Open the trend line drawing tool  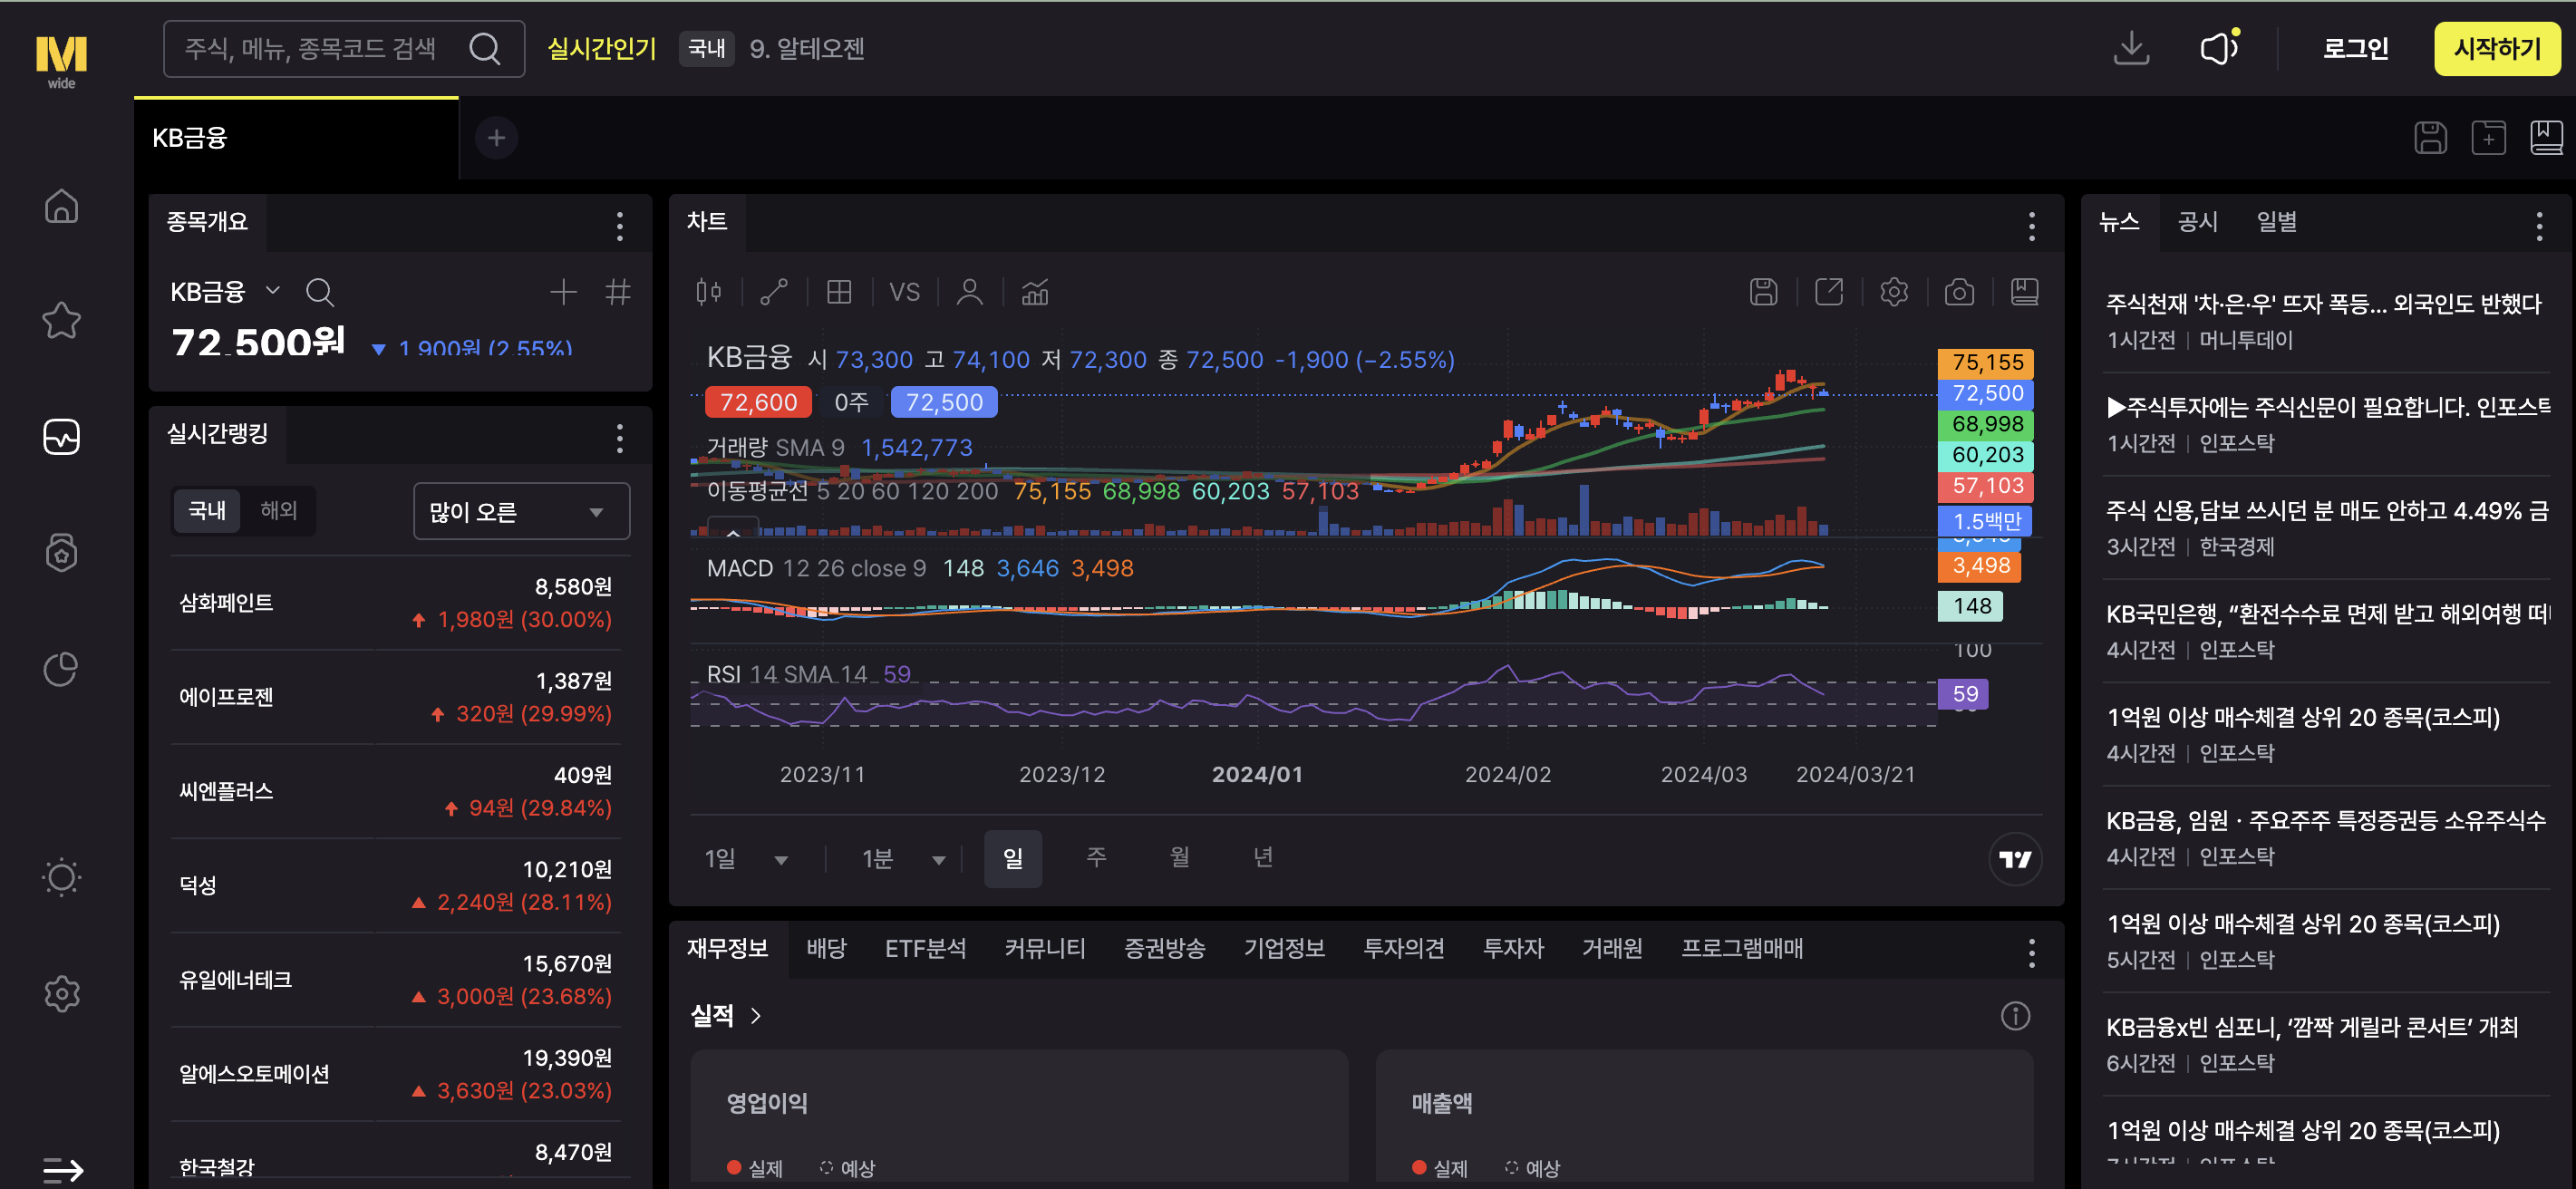tap(773, 292)
